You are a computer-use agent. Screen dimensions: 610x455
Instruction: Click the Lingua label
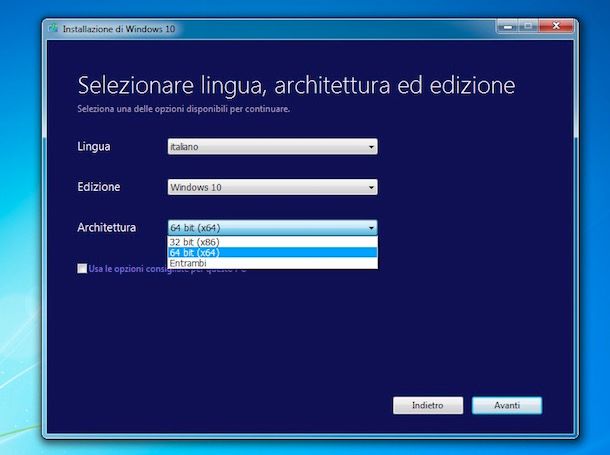pyautogui.click(x=94, y=147)
